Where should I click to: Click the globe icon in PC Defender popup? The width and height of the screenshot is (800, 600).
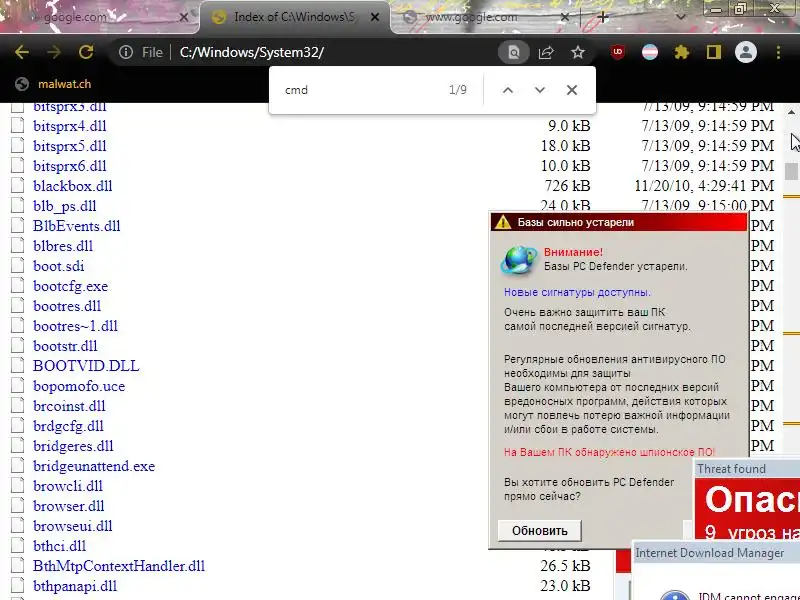coord(519,259)
